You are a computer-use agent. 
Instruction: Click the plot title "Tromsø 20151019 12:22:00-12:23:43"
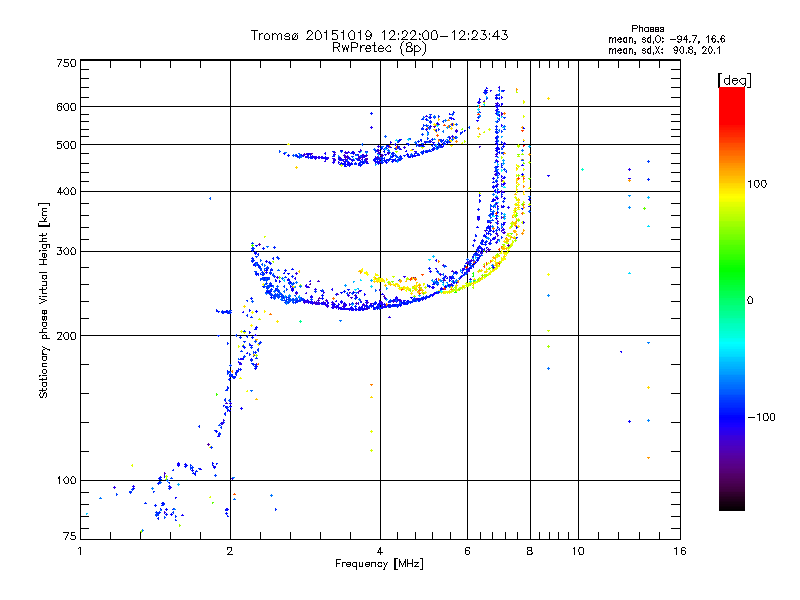(x=379, y=35)
